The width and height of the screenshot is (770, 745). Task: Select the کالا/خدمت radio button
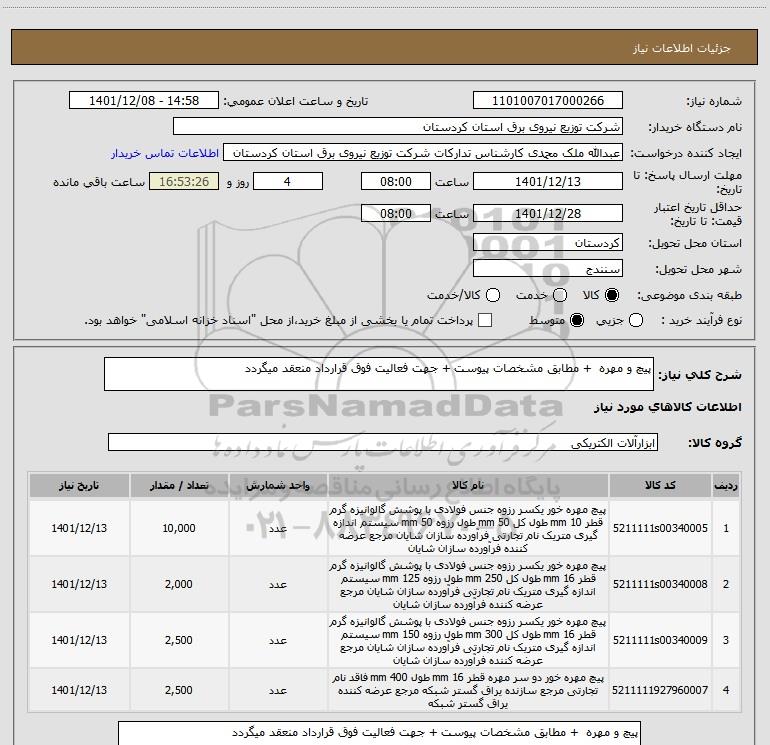pyautogui.click(x=493, y=295)
